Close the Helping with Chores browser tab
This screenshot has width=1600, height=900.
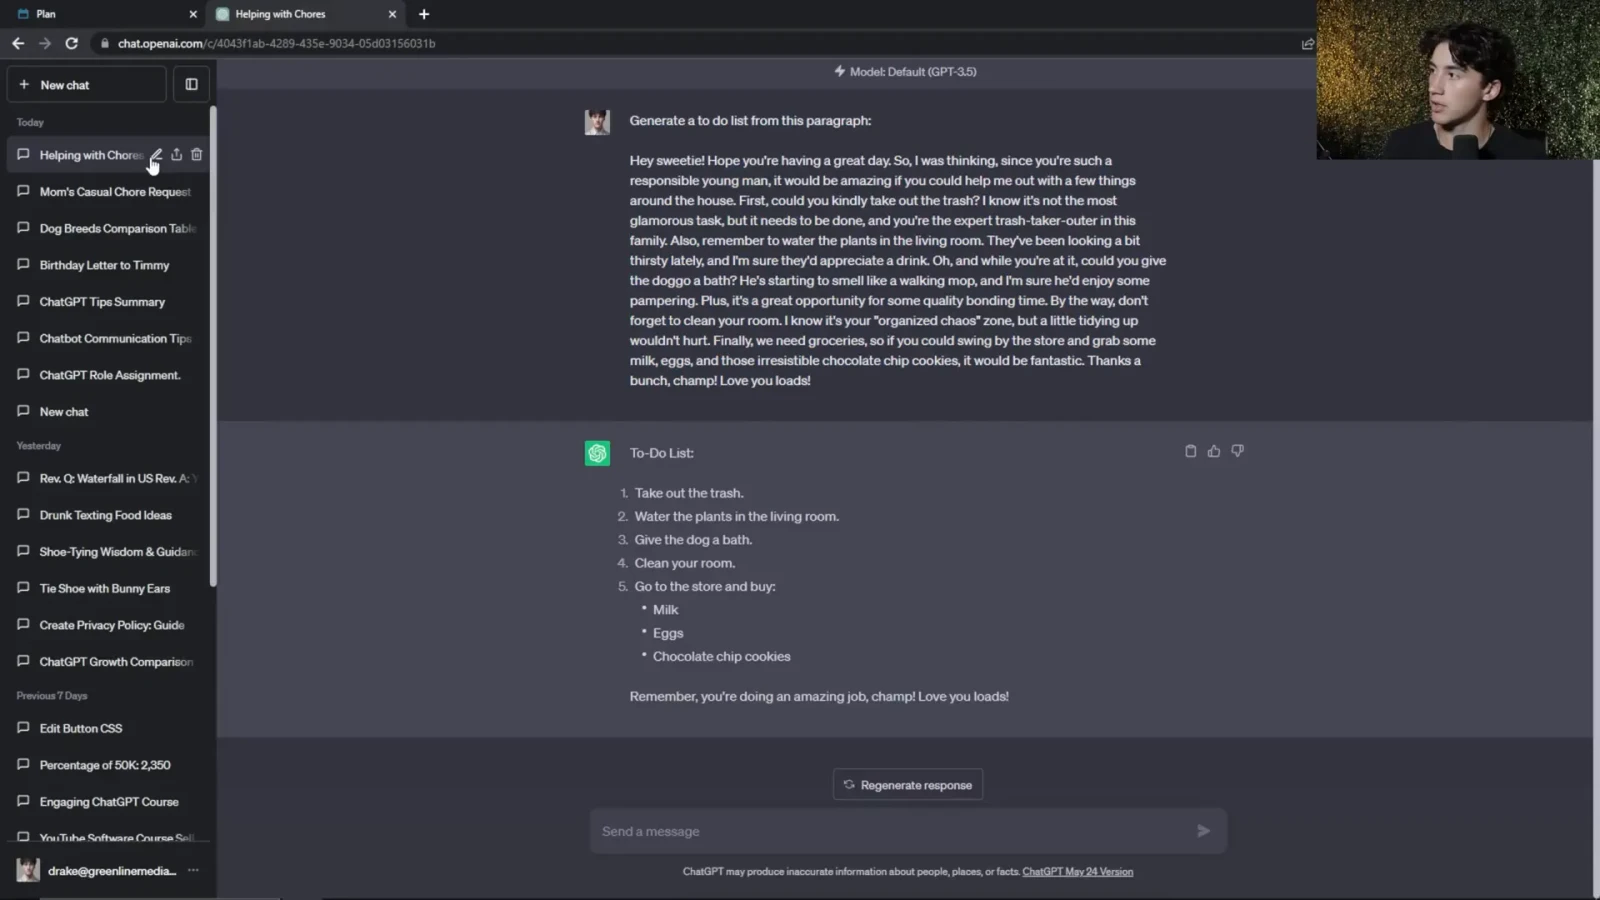[x=392, y=14]
